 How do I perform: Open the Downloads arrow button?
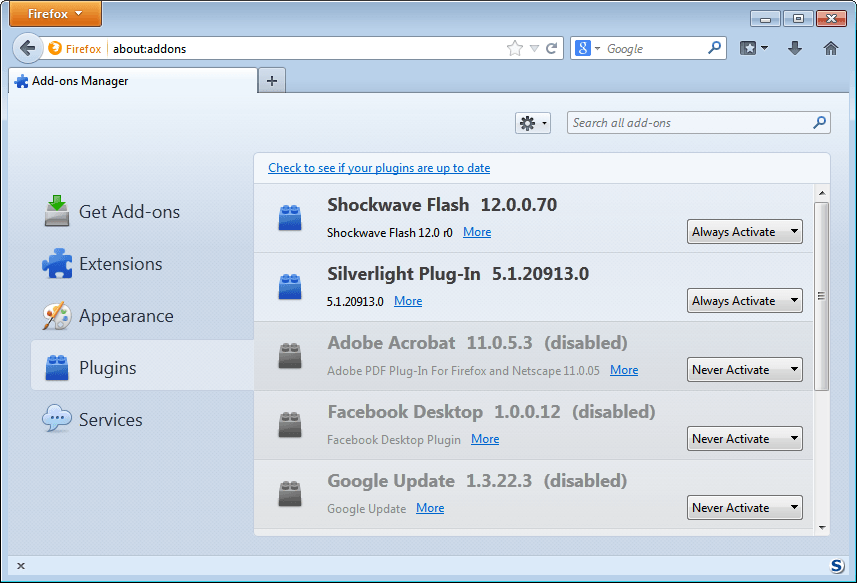tap(795, 48)
